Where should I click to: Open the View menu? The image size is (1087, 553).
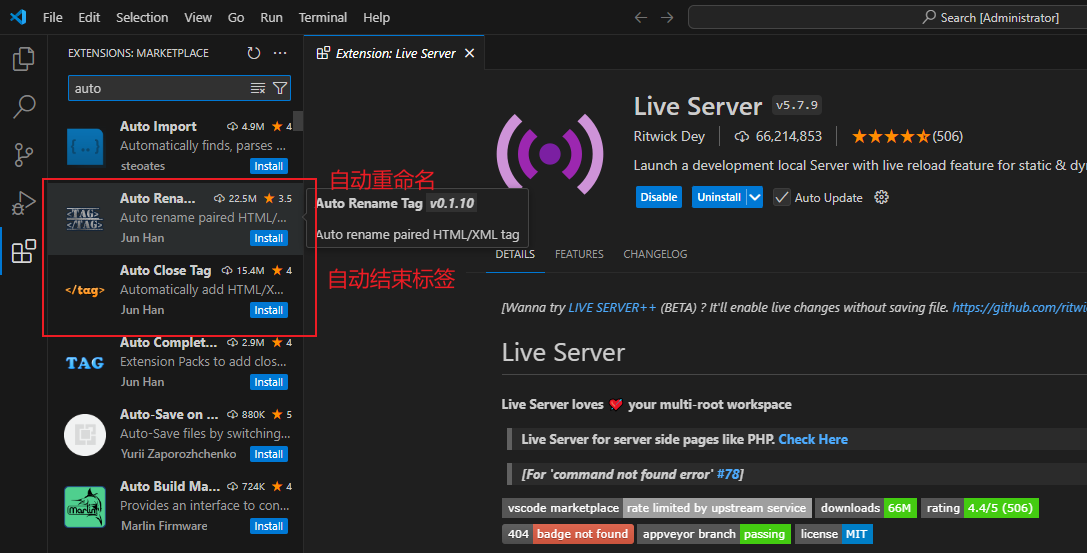(x=198, y=17)
